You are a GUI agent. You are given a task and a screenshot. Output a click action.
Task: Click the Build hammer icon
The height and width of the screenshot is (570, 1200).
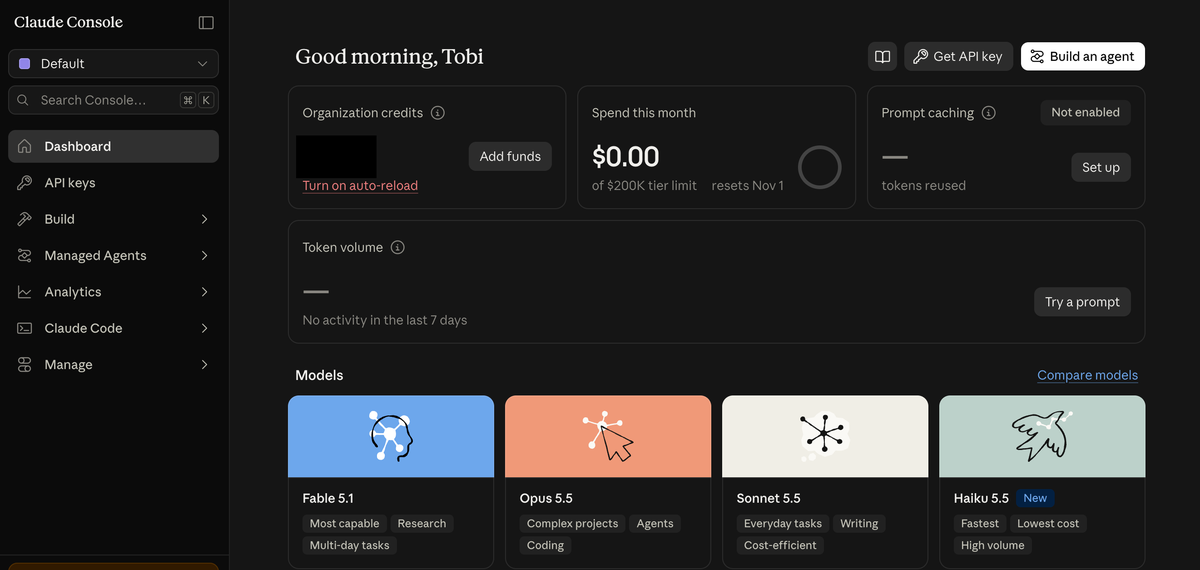(25, 219)
